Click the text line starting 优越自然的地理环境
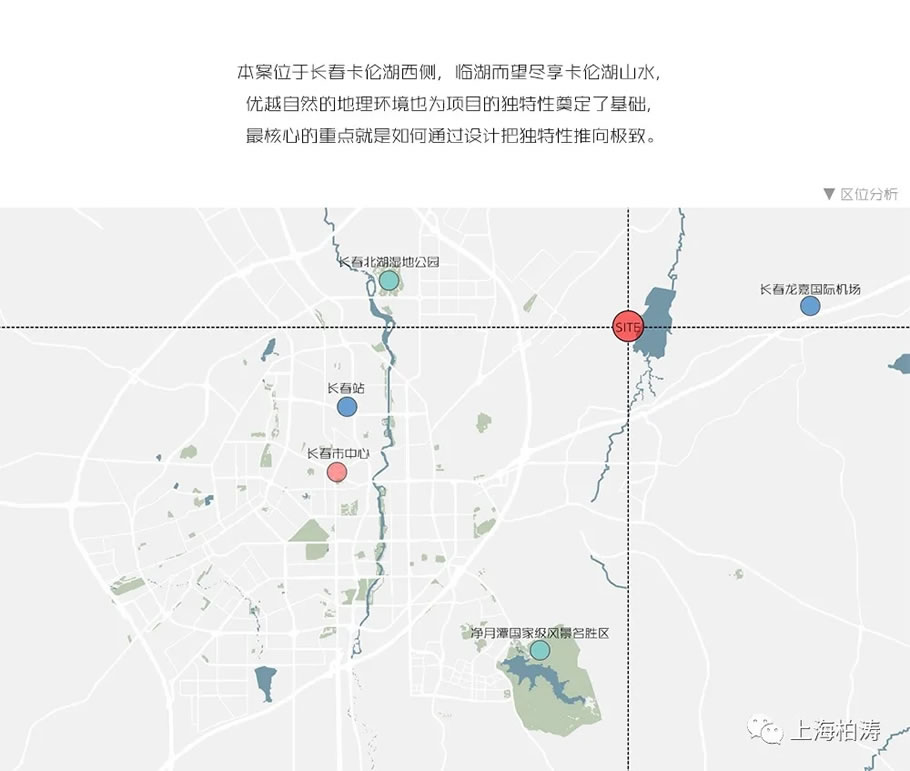Viewport: 910px width, 771px height. (449, 104)
